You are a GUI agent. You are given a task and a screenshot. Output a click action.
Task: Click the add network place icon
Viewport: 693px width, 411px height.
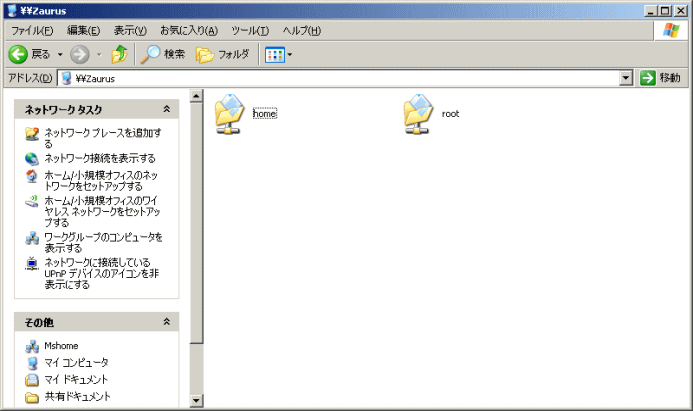click(32, 133)
